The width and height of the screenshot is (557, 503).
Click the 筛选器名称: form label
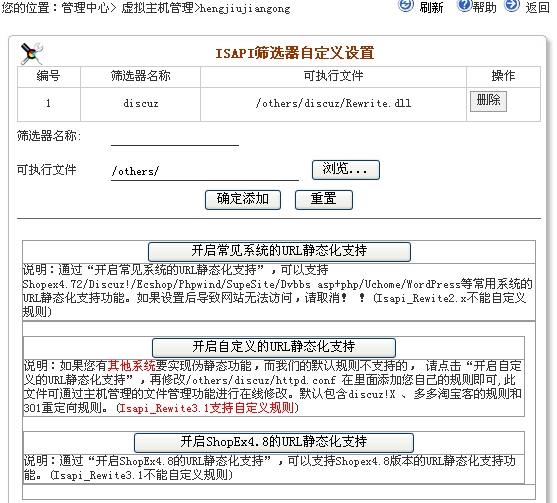[x=49, y=136]
